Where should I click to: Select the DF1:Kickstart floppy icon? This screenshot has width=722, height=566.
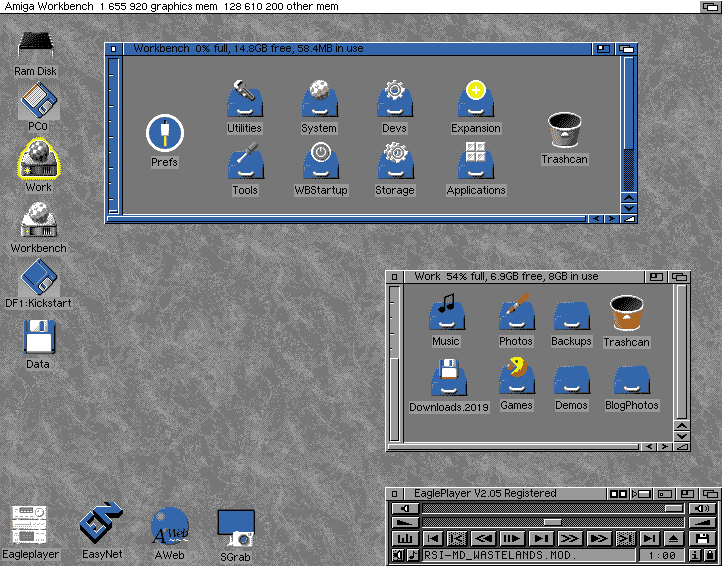click(x=38, y=283)
